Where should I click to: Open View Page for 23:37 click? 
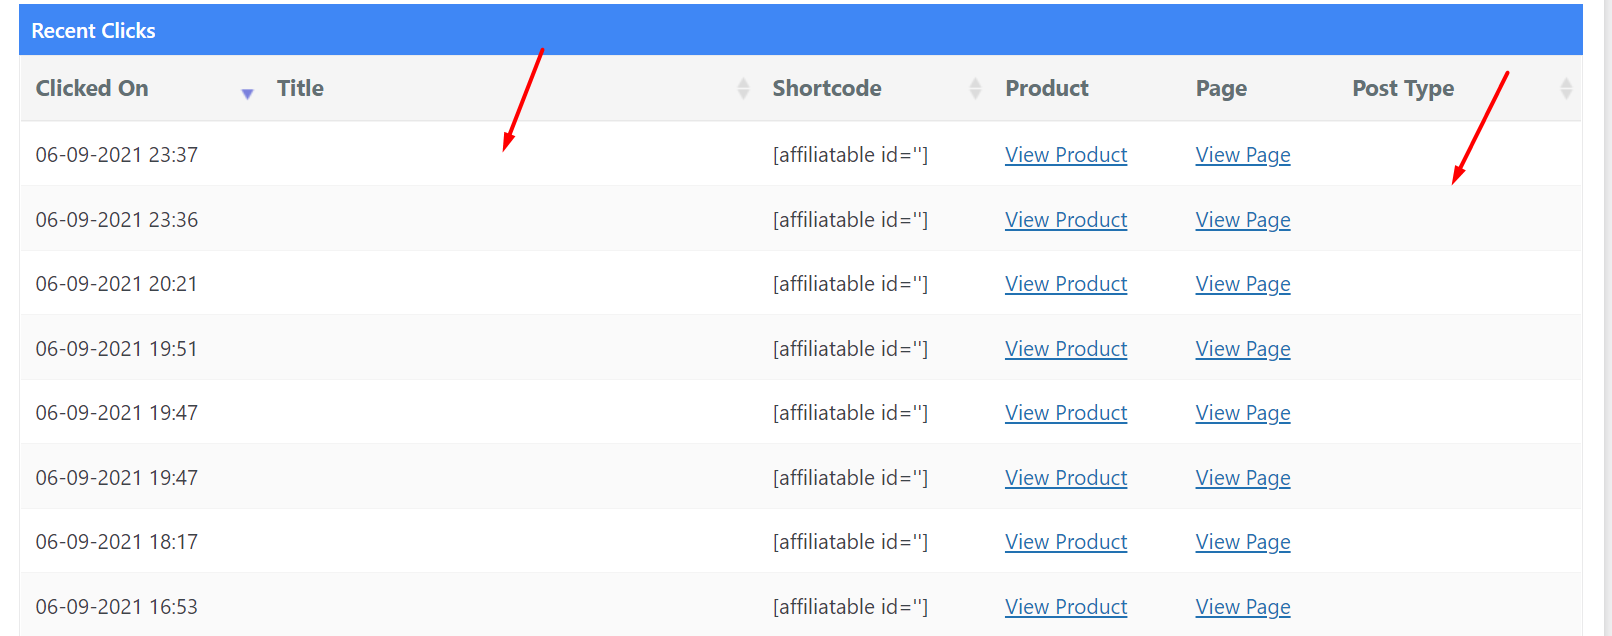(1243, 155)
